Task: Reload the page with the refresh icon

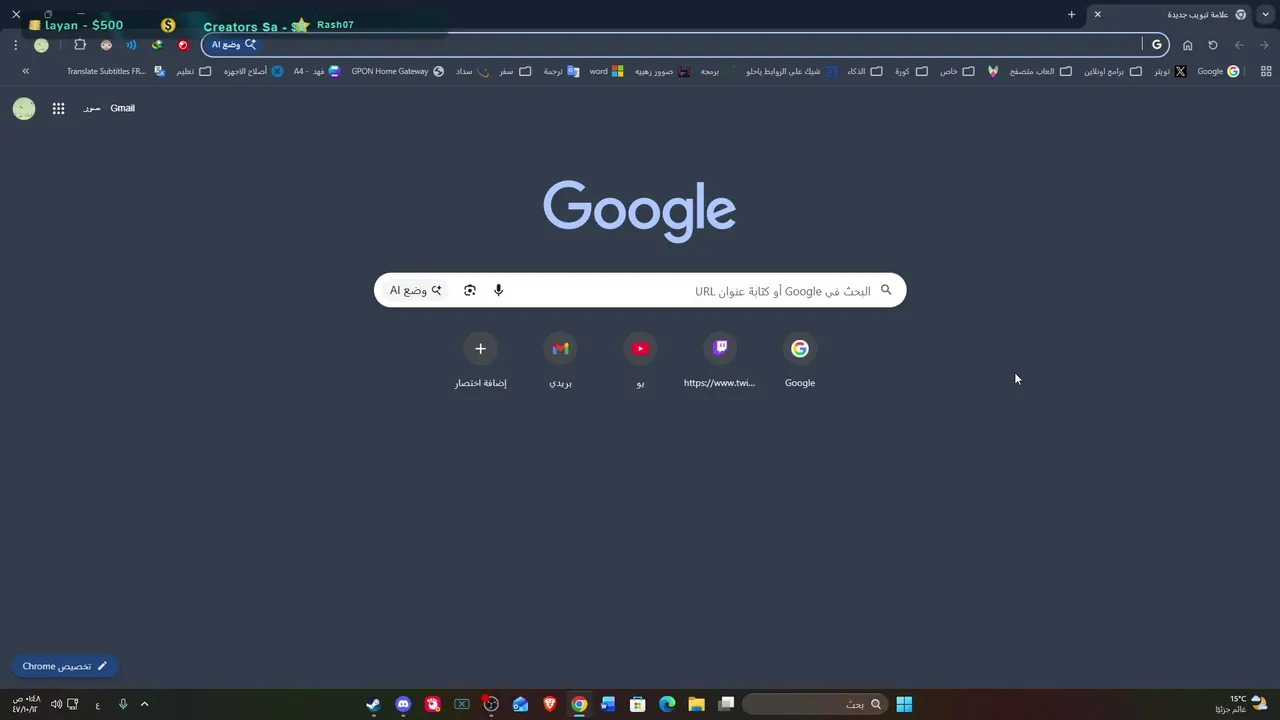Action: (x=1213, y=45)
